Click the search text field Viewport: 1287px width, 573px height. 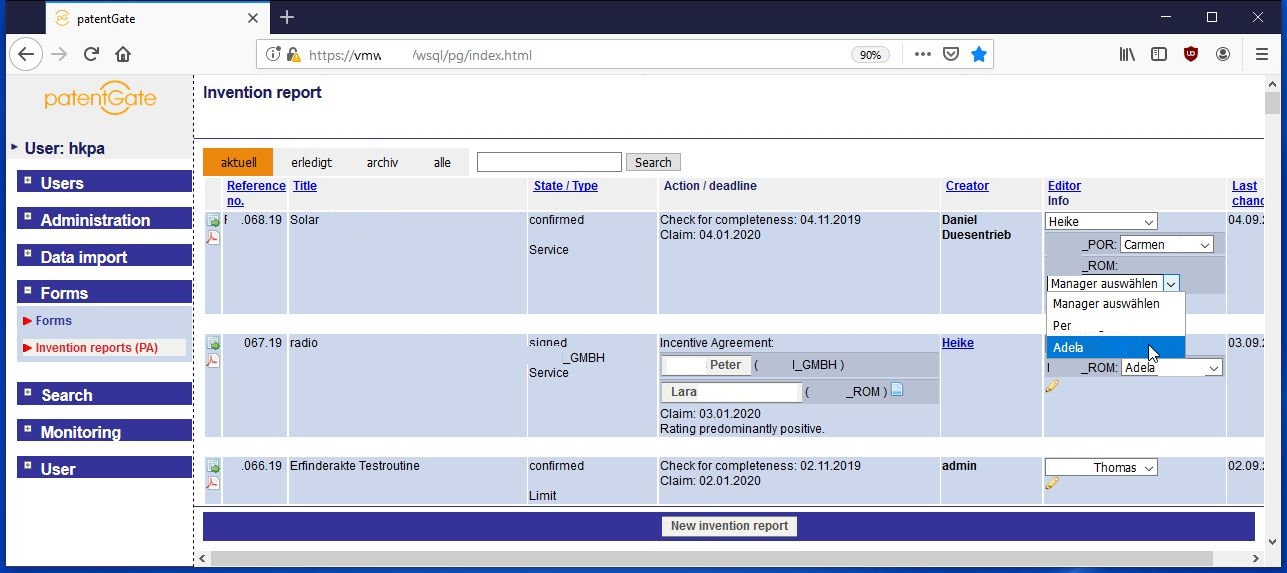click(549, 162)
